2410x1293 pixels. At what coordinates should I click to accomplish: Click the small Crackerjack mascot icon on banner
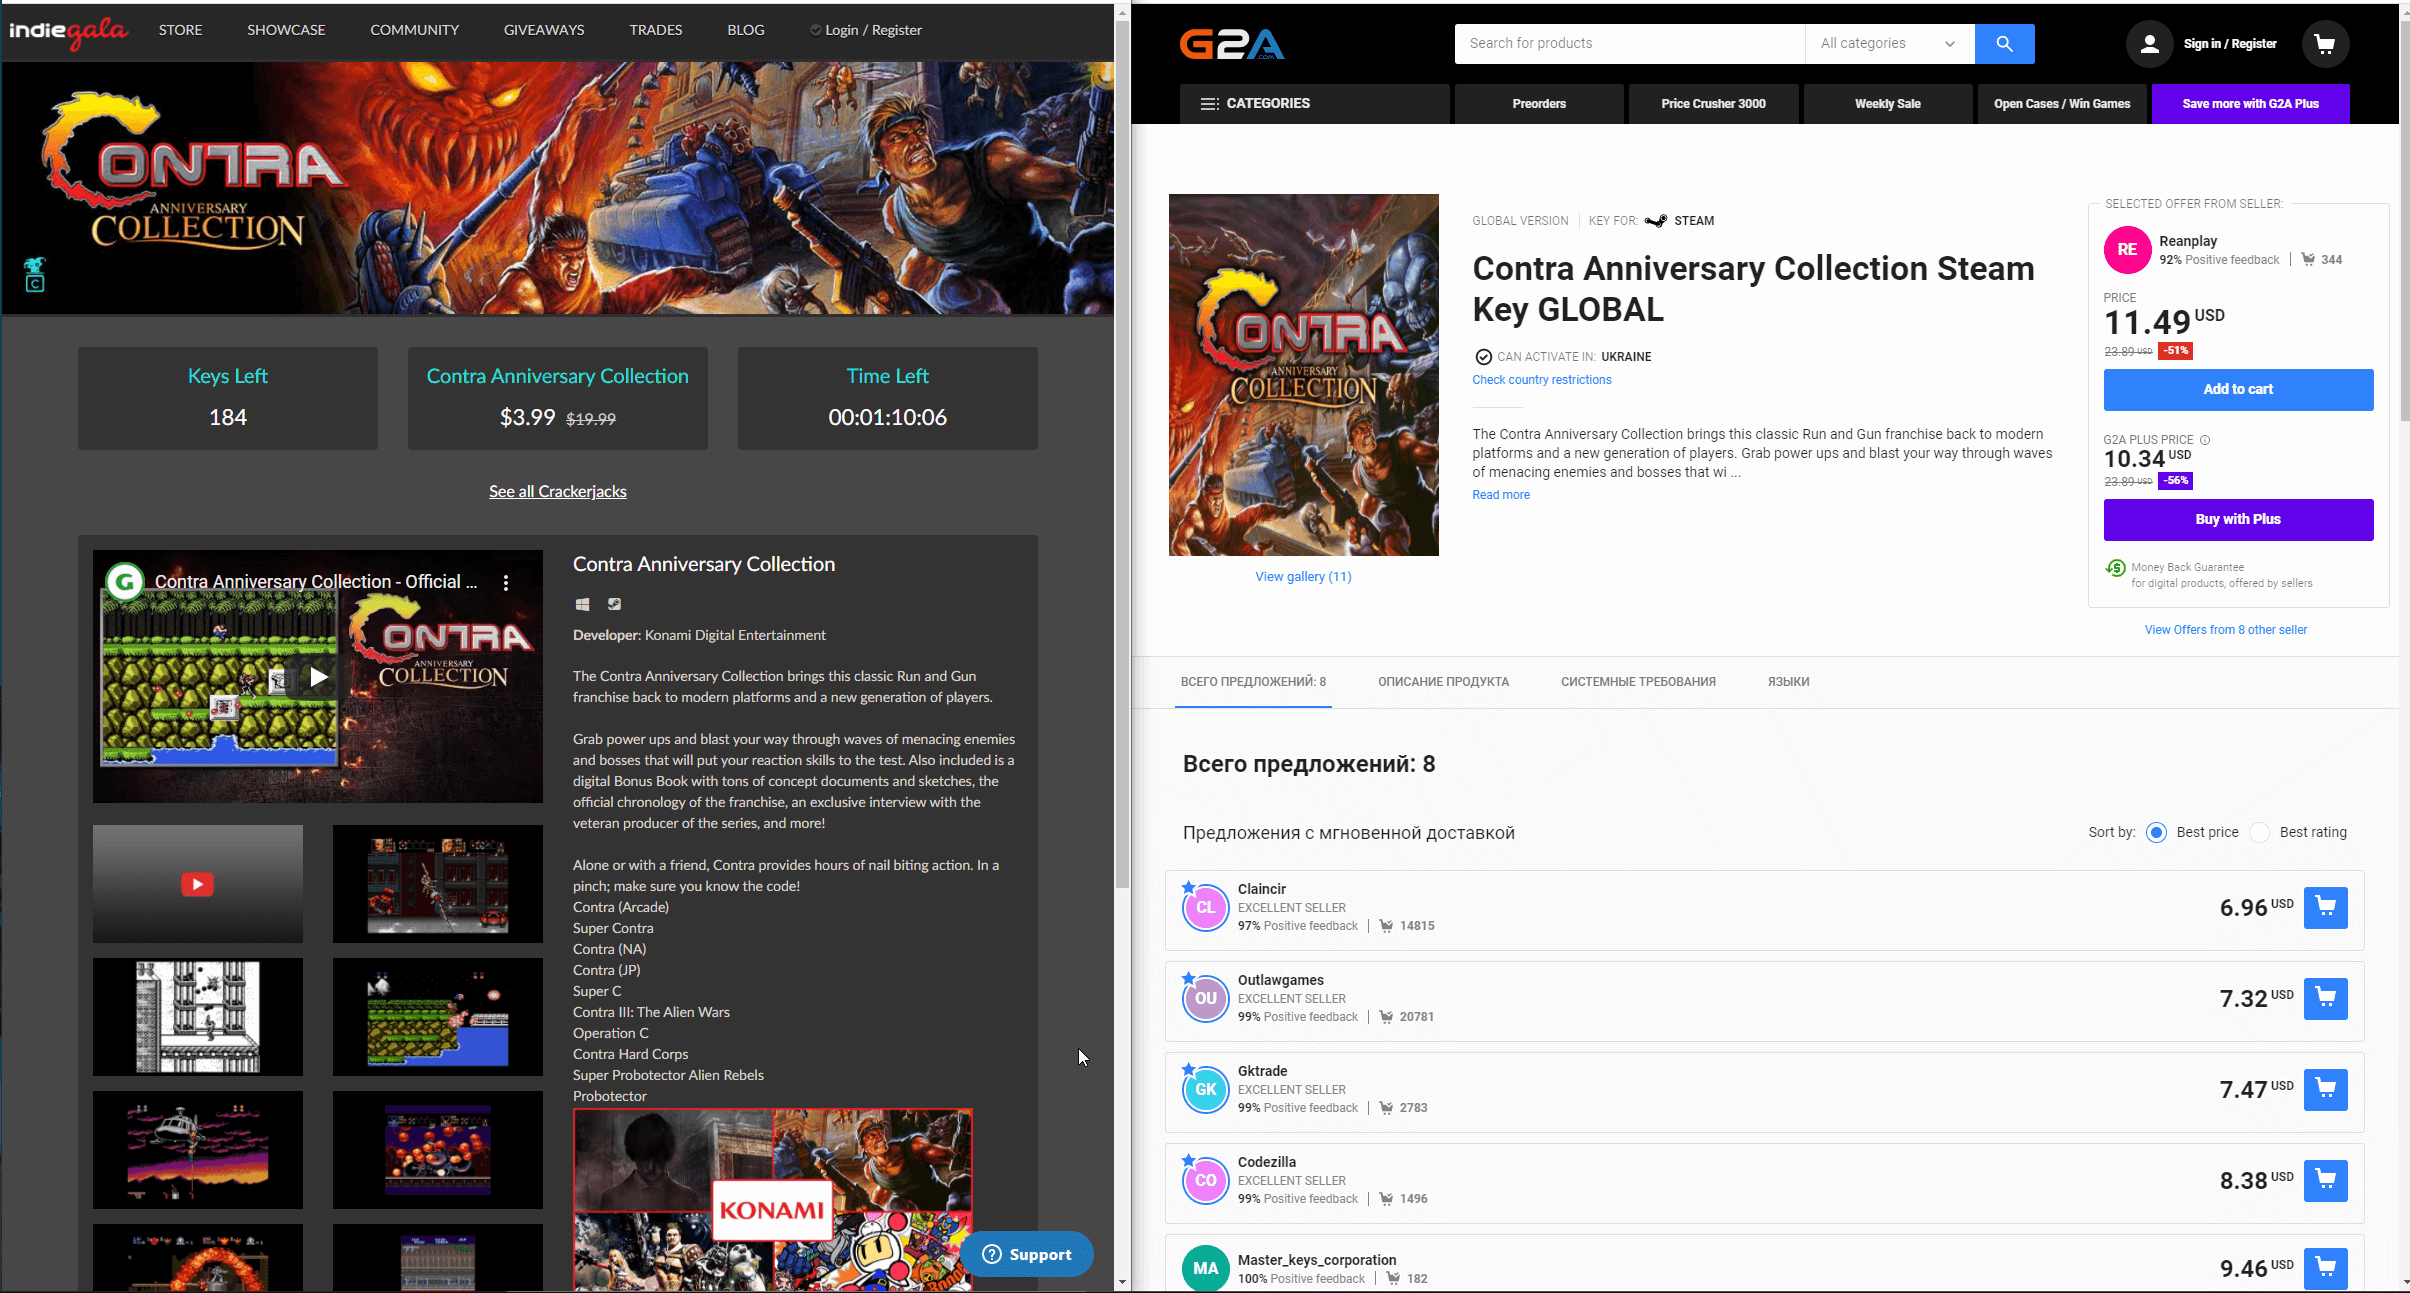point(35,274)
